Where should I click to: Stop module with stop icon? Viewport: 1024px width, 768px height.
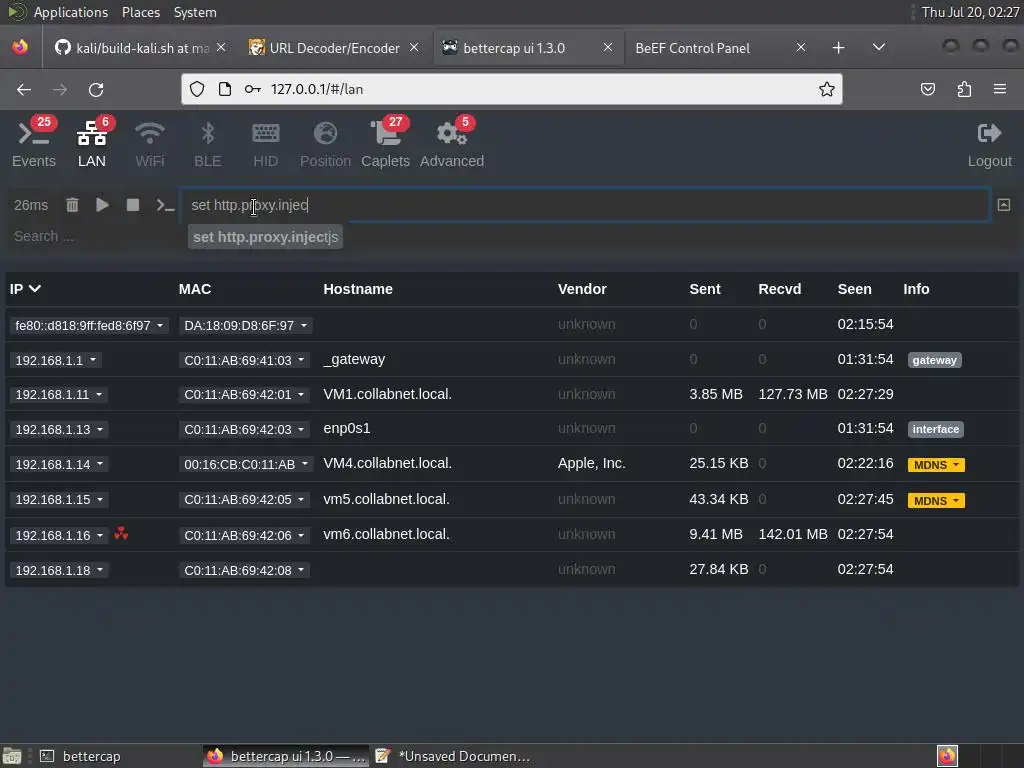pos(133,205)
